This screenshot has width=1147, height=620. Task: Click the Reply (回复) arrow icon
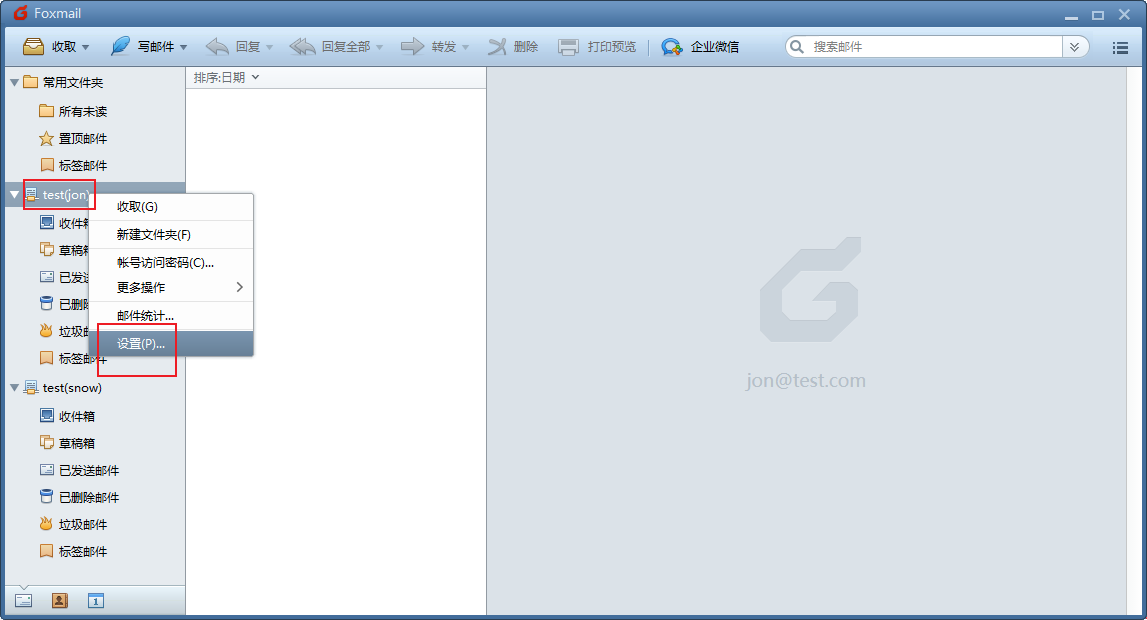[217, 47]
